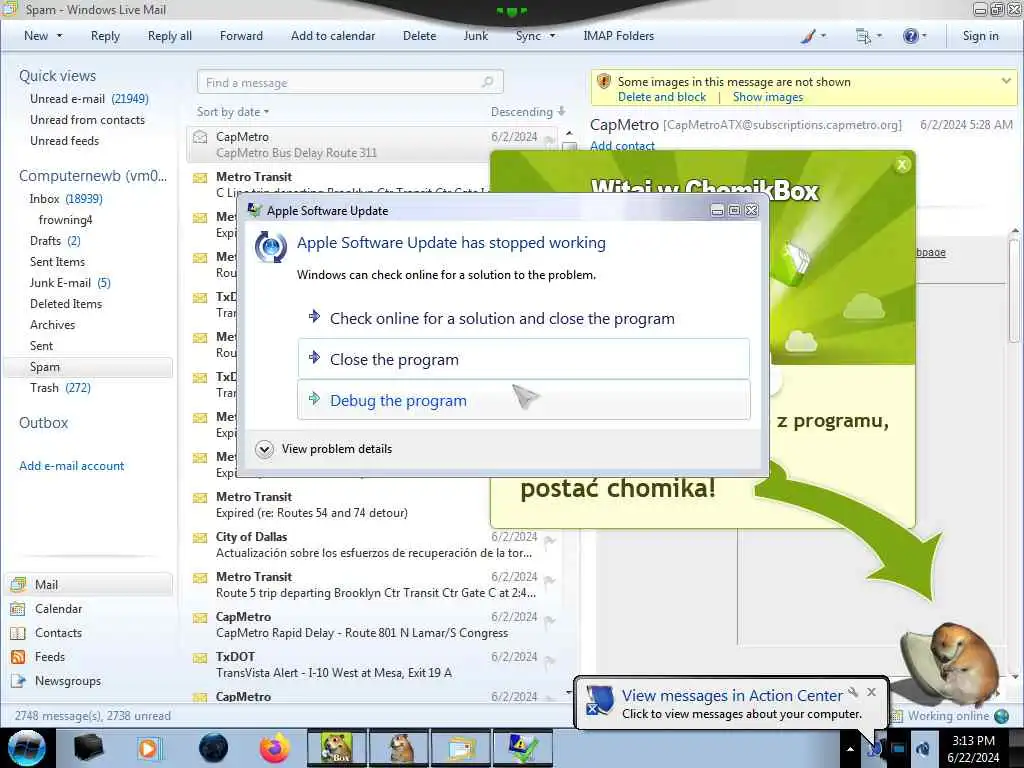Screen dimensions: 1024x768
Task: Click Add to calendar
Action: tap(333, 36)
